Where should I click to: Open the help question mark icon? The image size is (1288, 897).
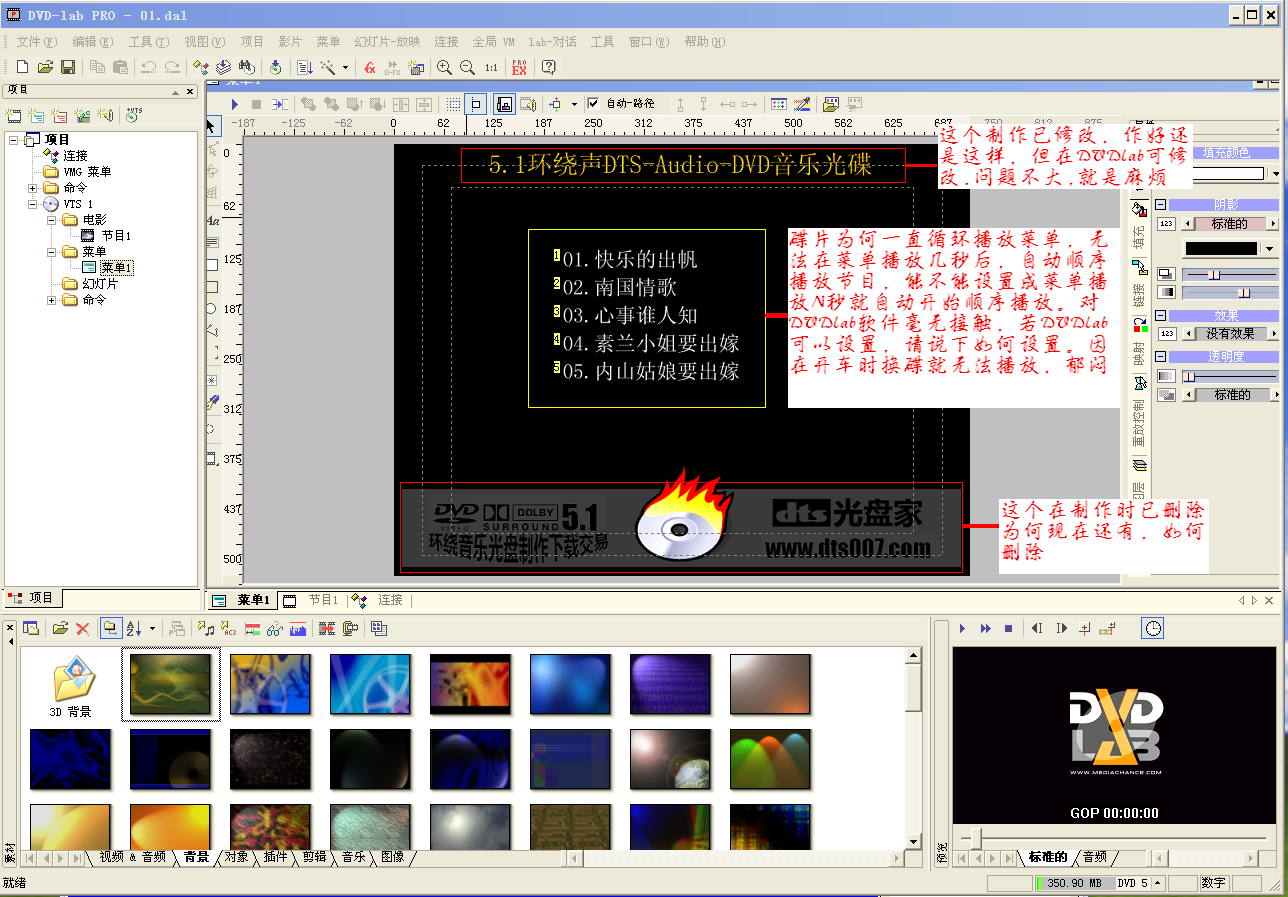[x=548, y=67]
